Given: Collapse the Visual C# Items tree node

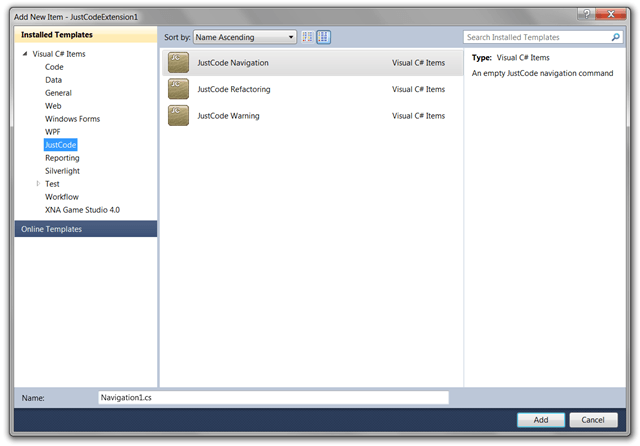Looking at the screenshot, I should coord(25,54).
